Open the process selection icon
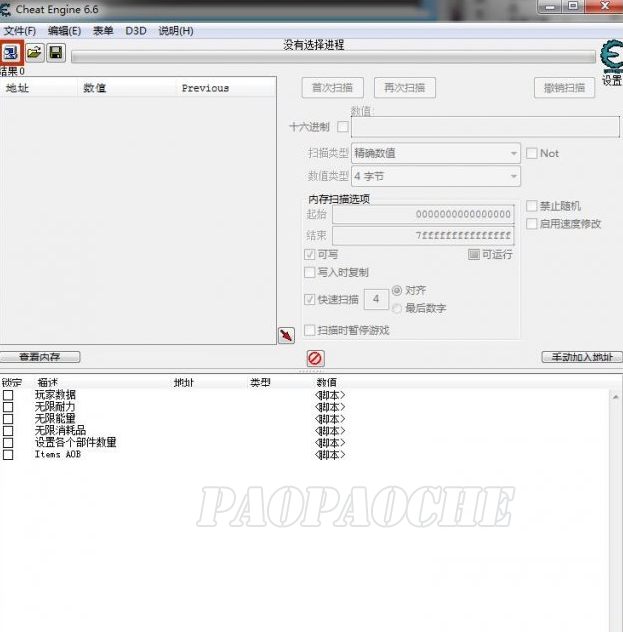 click(11, 52)
